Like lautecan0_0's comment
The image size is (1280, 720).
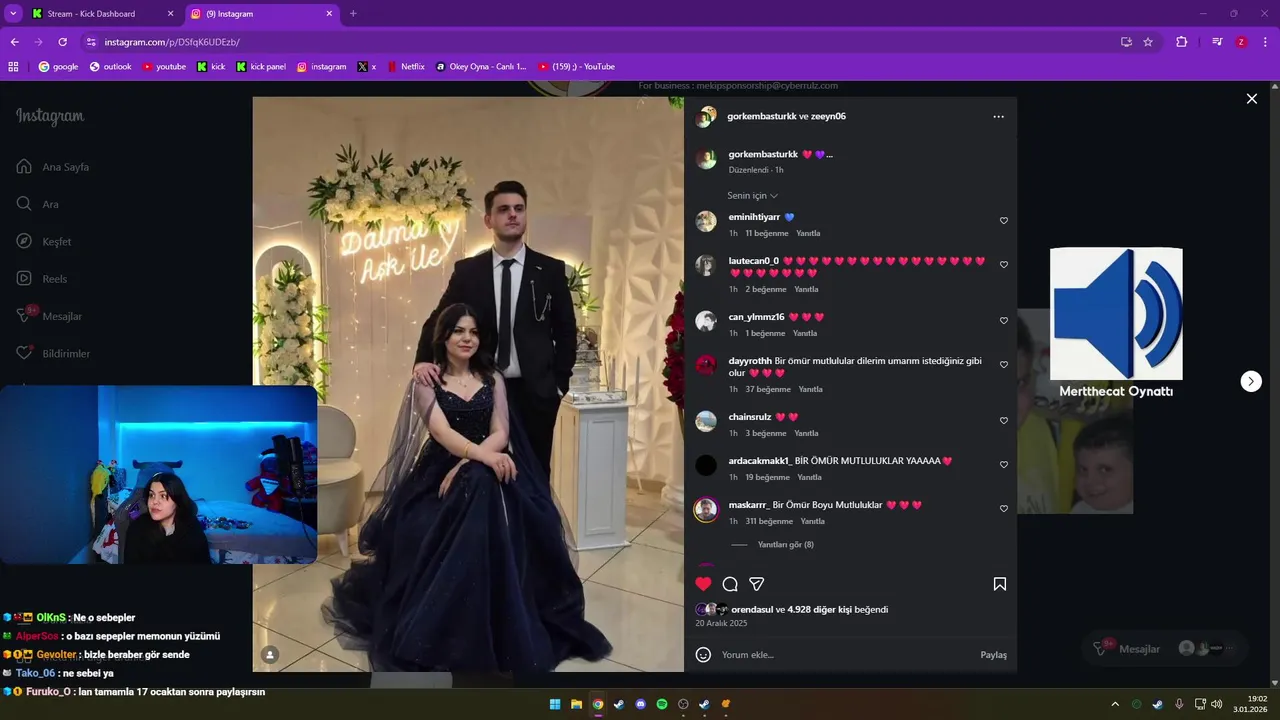coord(1004,265)
